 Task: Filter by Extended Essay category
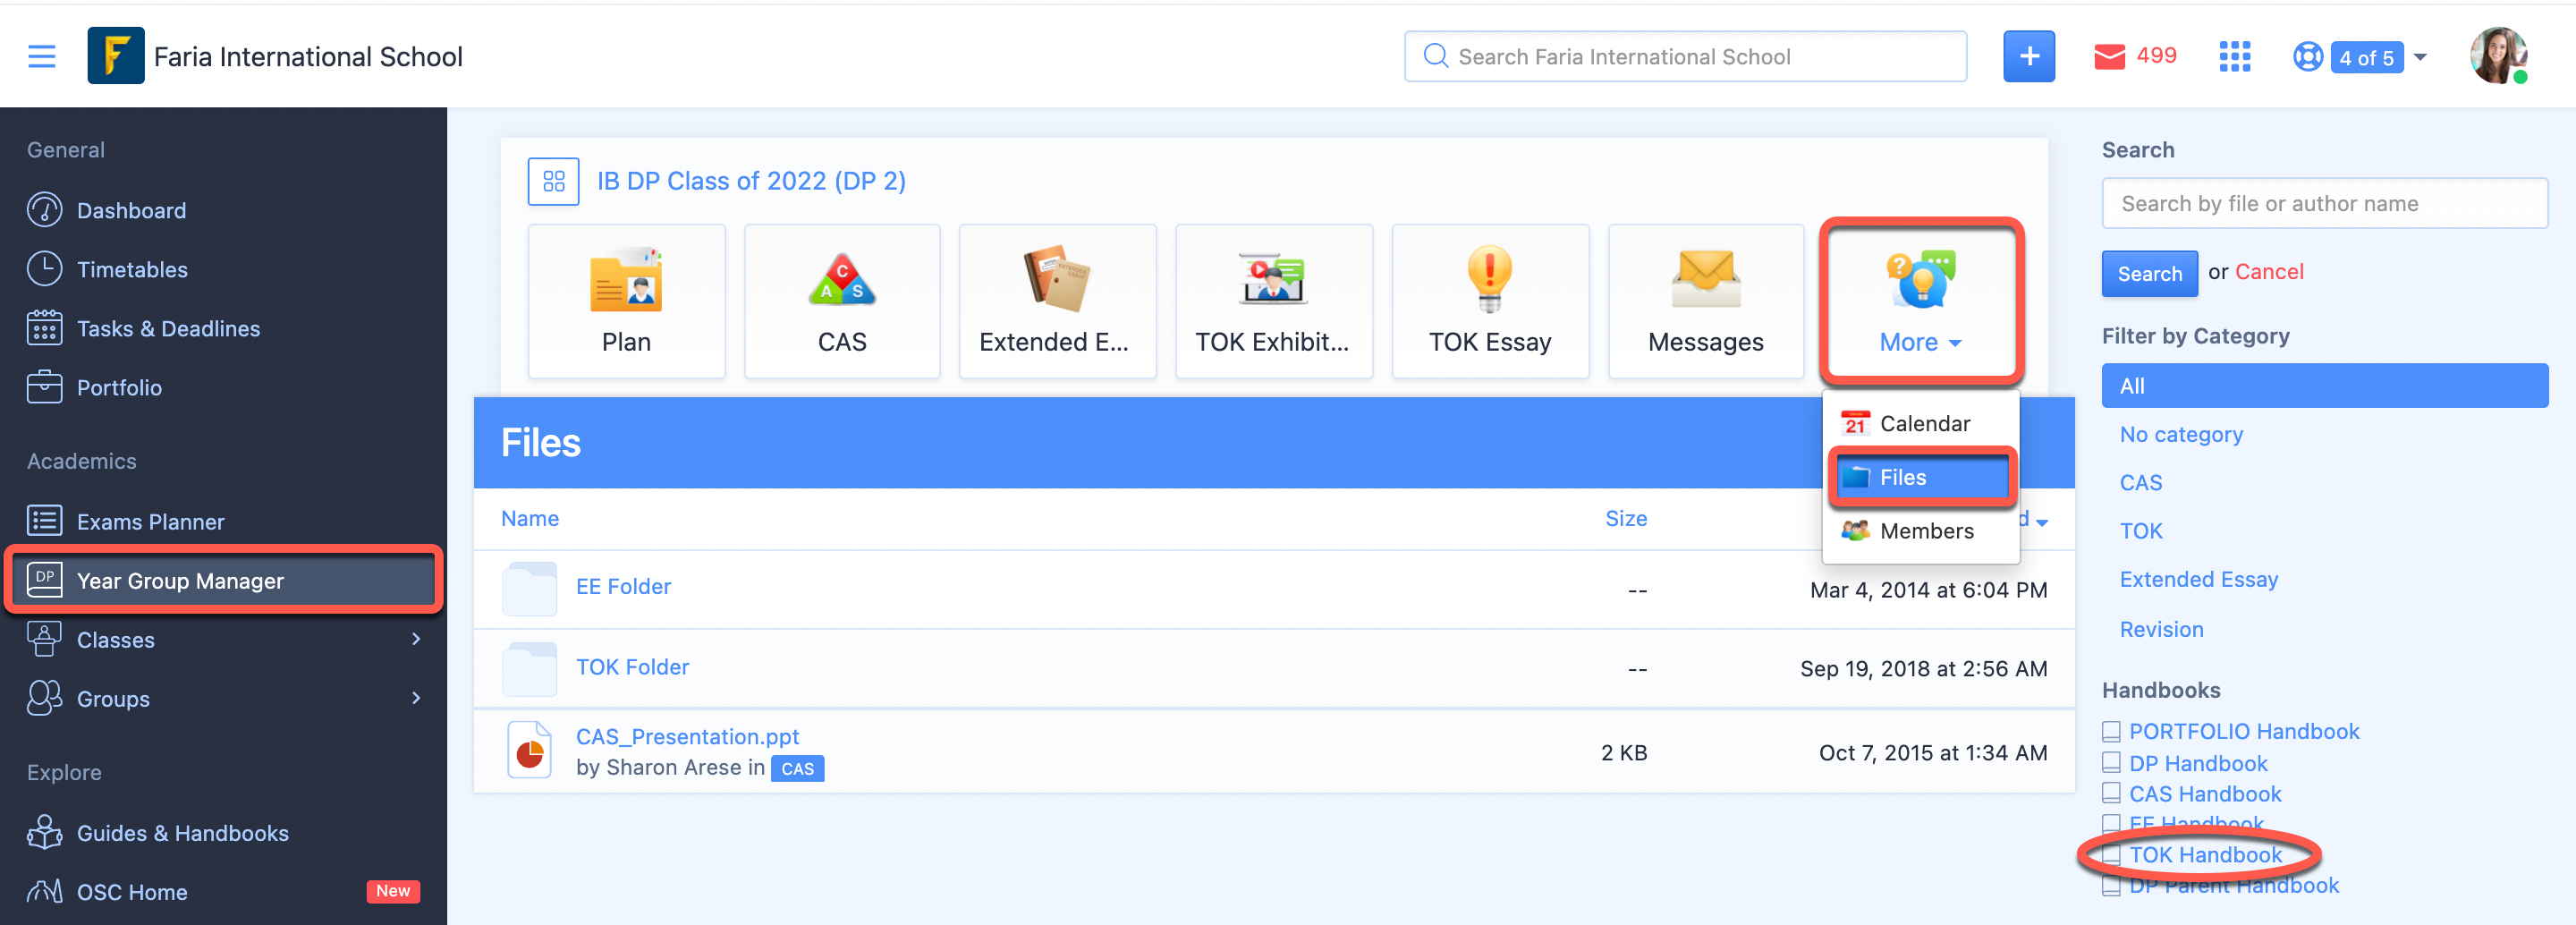tap(2198, 579)
